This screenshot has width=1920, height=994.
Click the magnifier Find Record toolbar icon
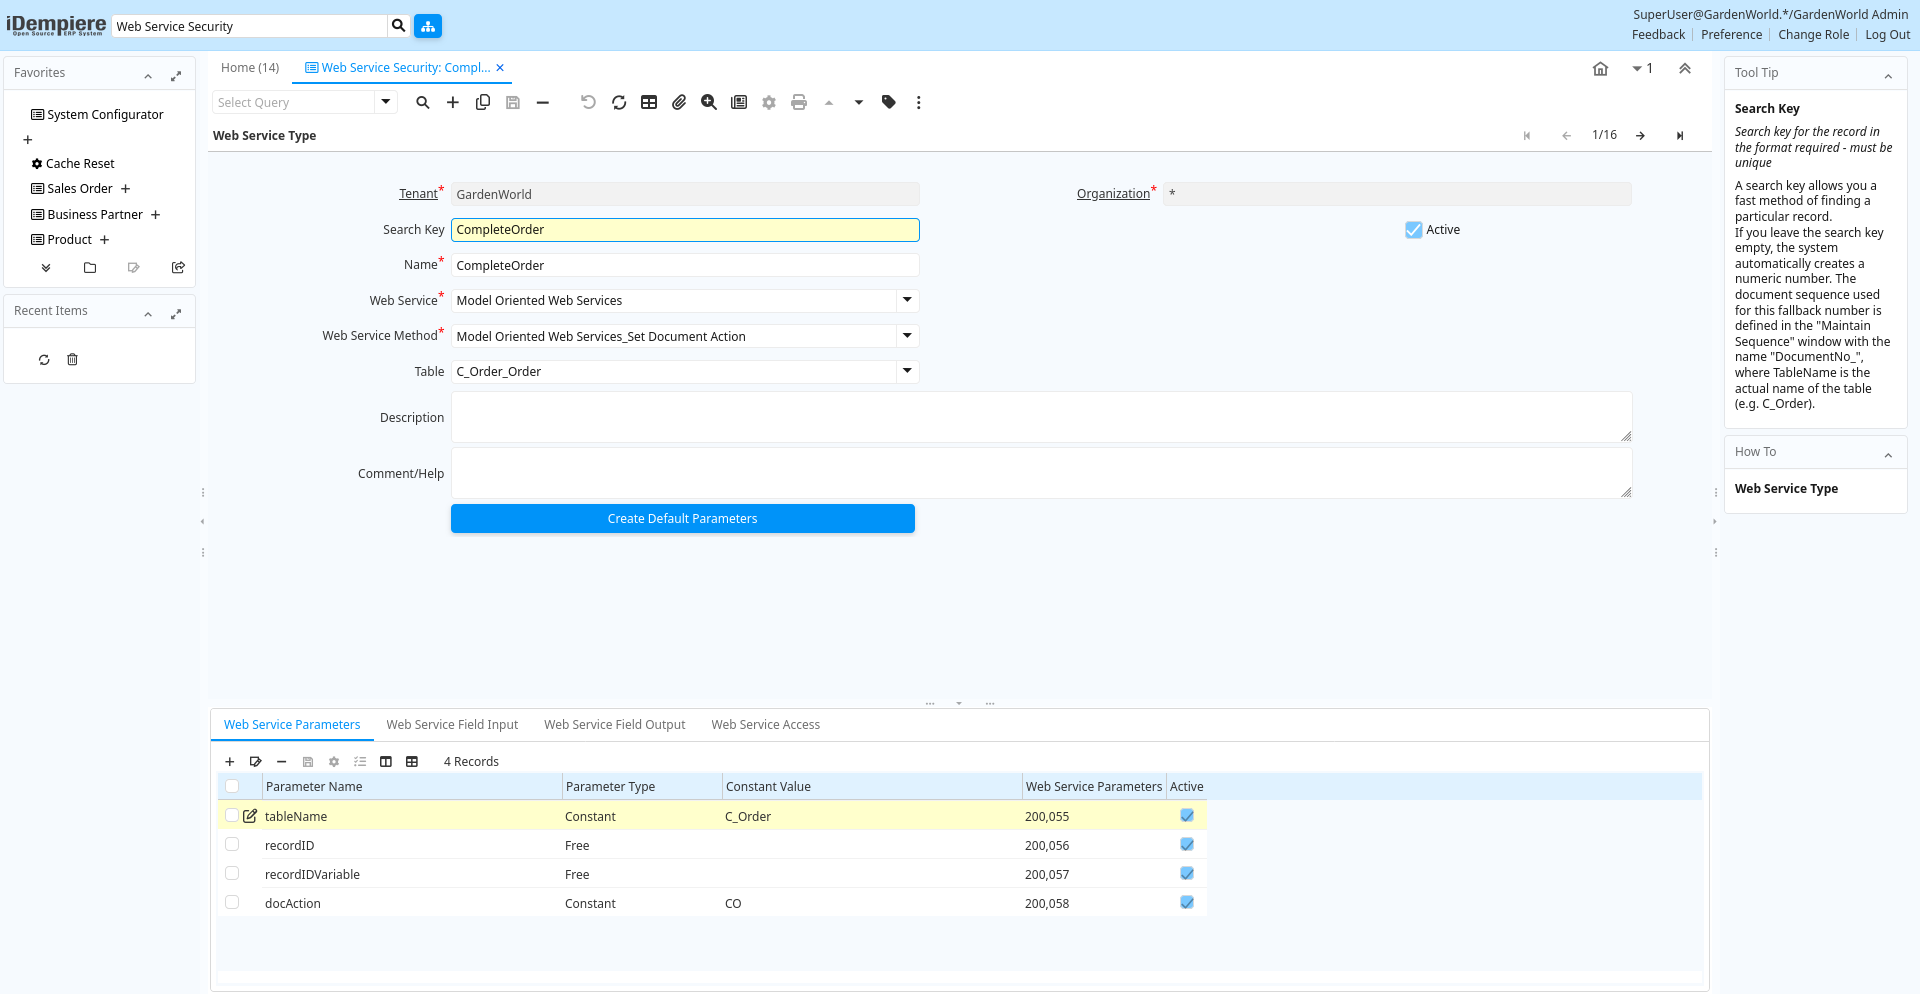[423, 102]
